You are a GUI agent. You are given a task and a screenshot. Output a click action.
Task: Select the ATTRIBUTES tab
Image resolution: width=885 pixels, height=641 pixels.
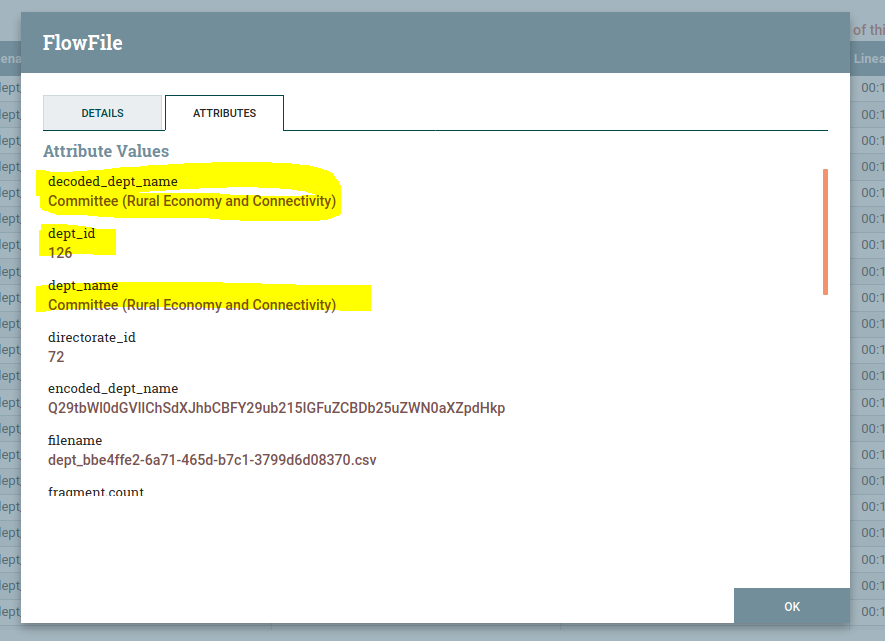pos(224,113)
